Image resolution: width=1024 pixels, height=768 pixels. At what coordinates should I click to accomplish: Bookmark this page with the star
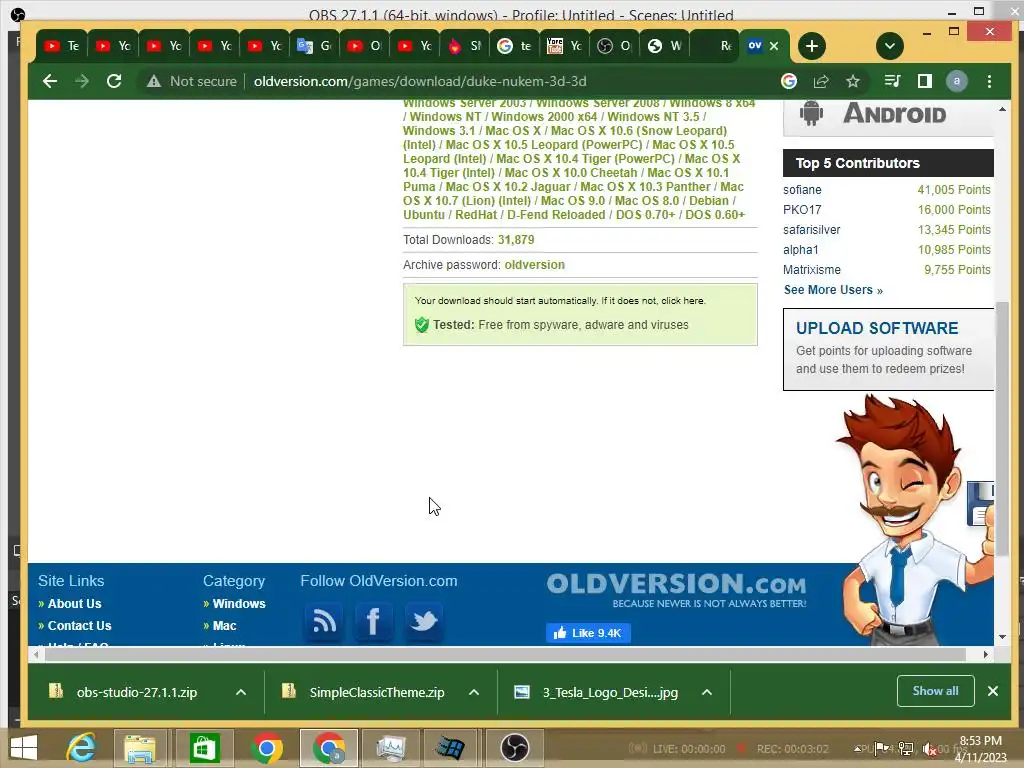(x=852, y=81)
